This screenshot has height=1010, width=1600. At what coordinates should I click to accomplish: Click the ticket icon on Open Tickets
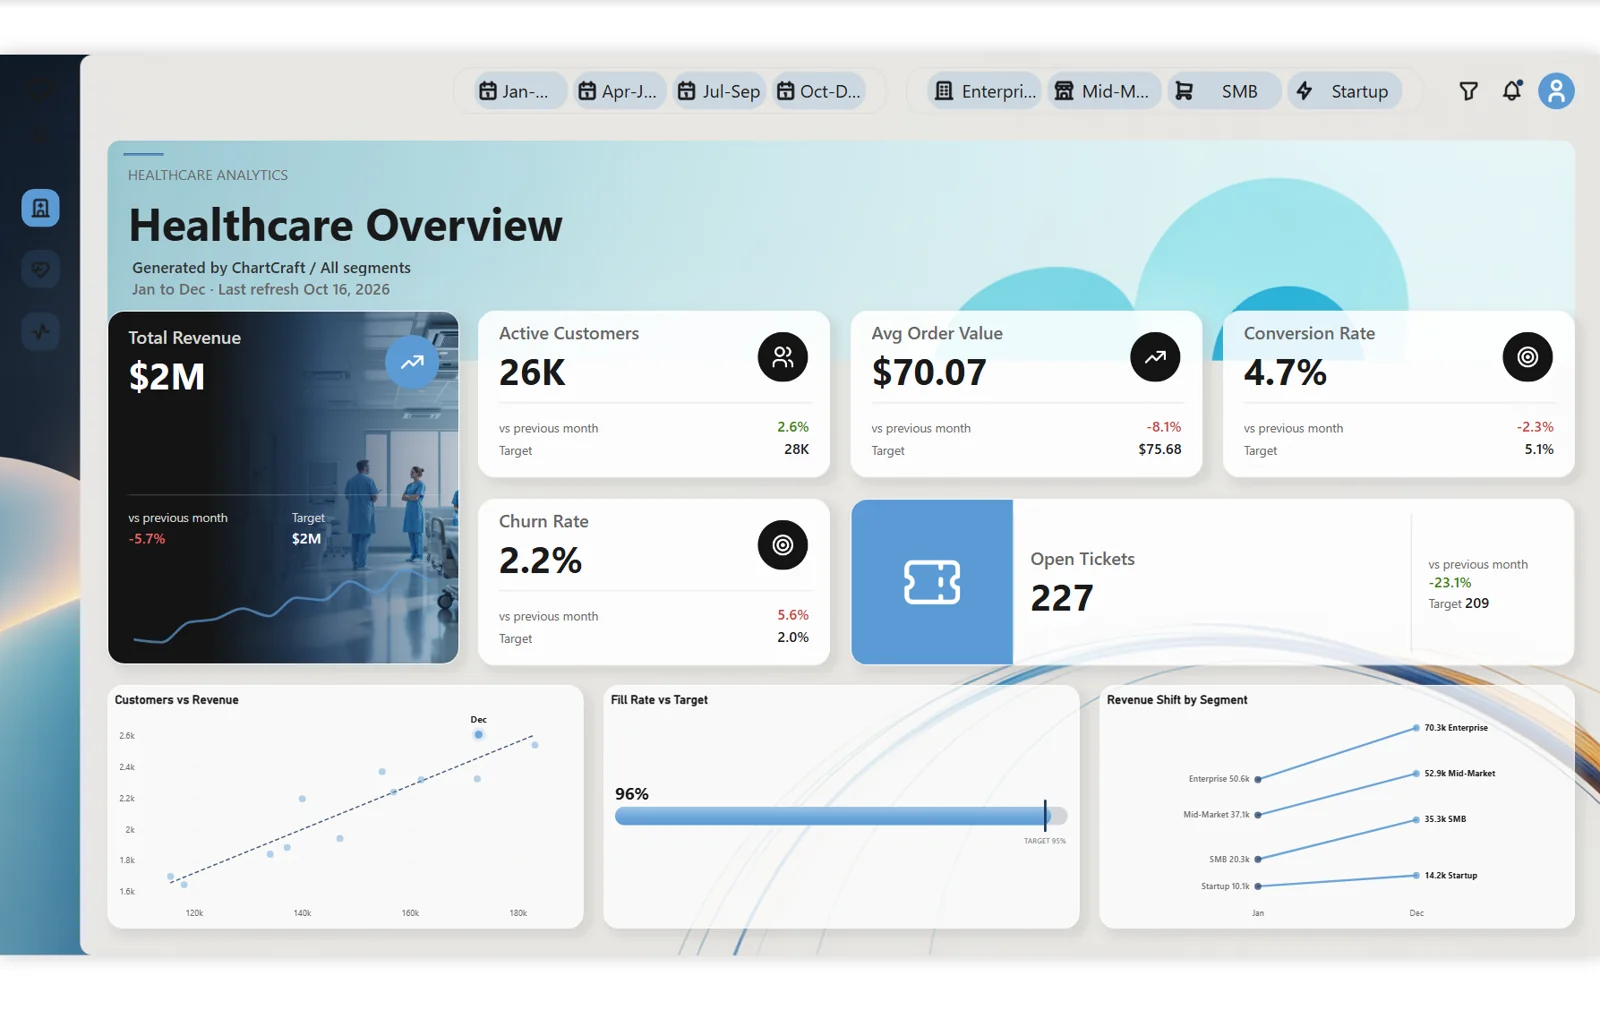tap(932, 582)
